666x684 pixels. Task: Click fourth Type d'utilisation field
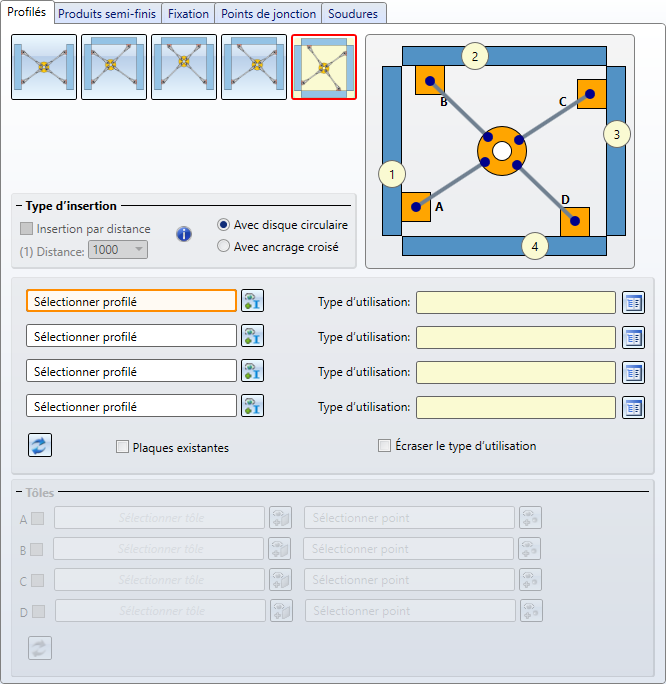coord(516,407)
